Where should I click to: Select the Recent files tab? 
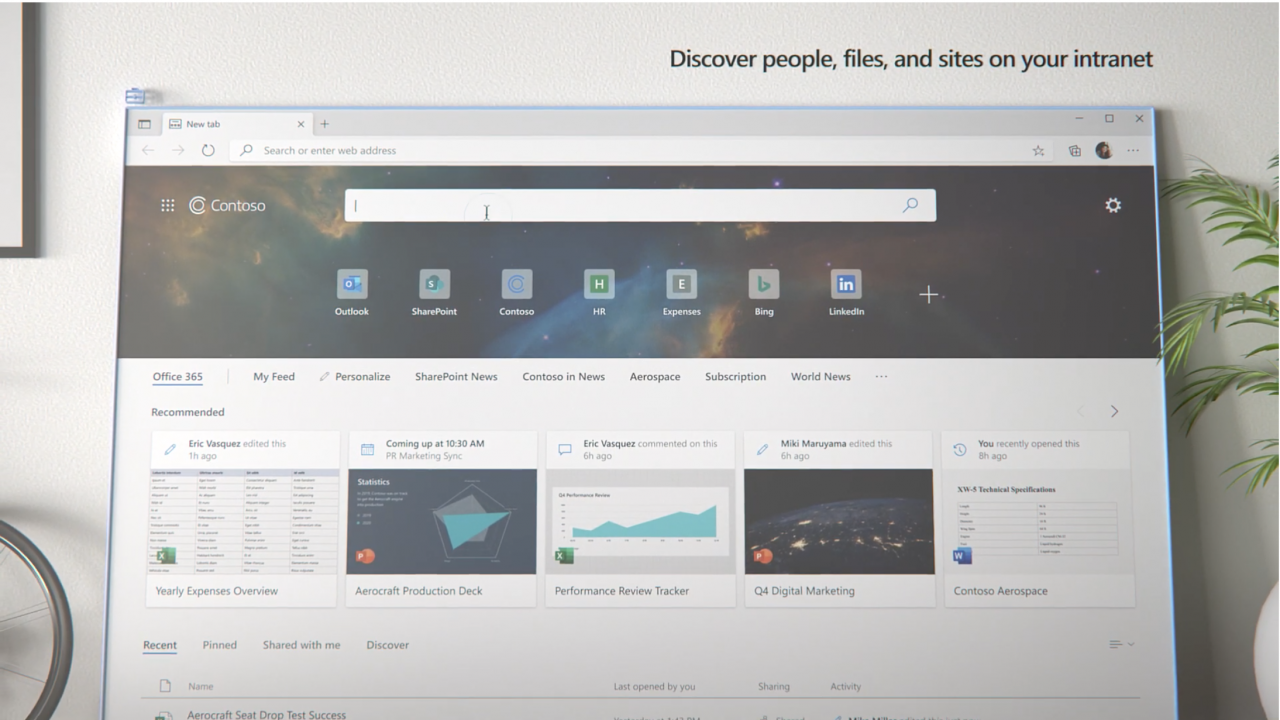pos(160,645)
